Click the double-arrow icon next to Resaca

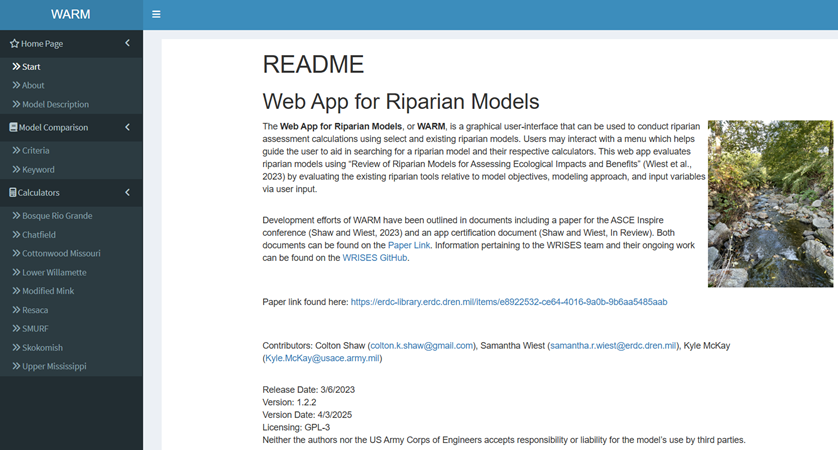pos(16,309)
